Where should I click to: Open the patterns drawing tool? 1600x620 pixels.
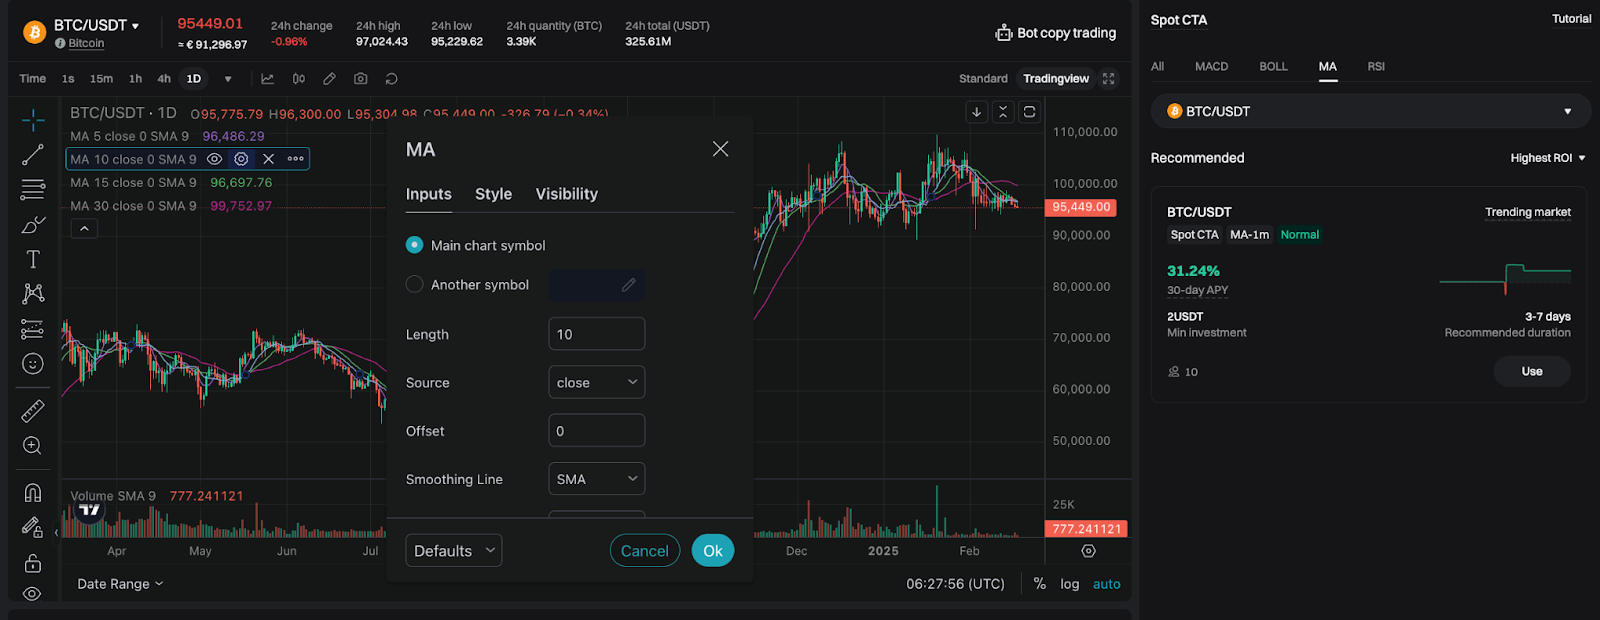point(33,293)
